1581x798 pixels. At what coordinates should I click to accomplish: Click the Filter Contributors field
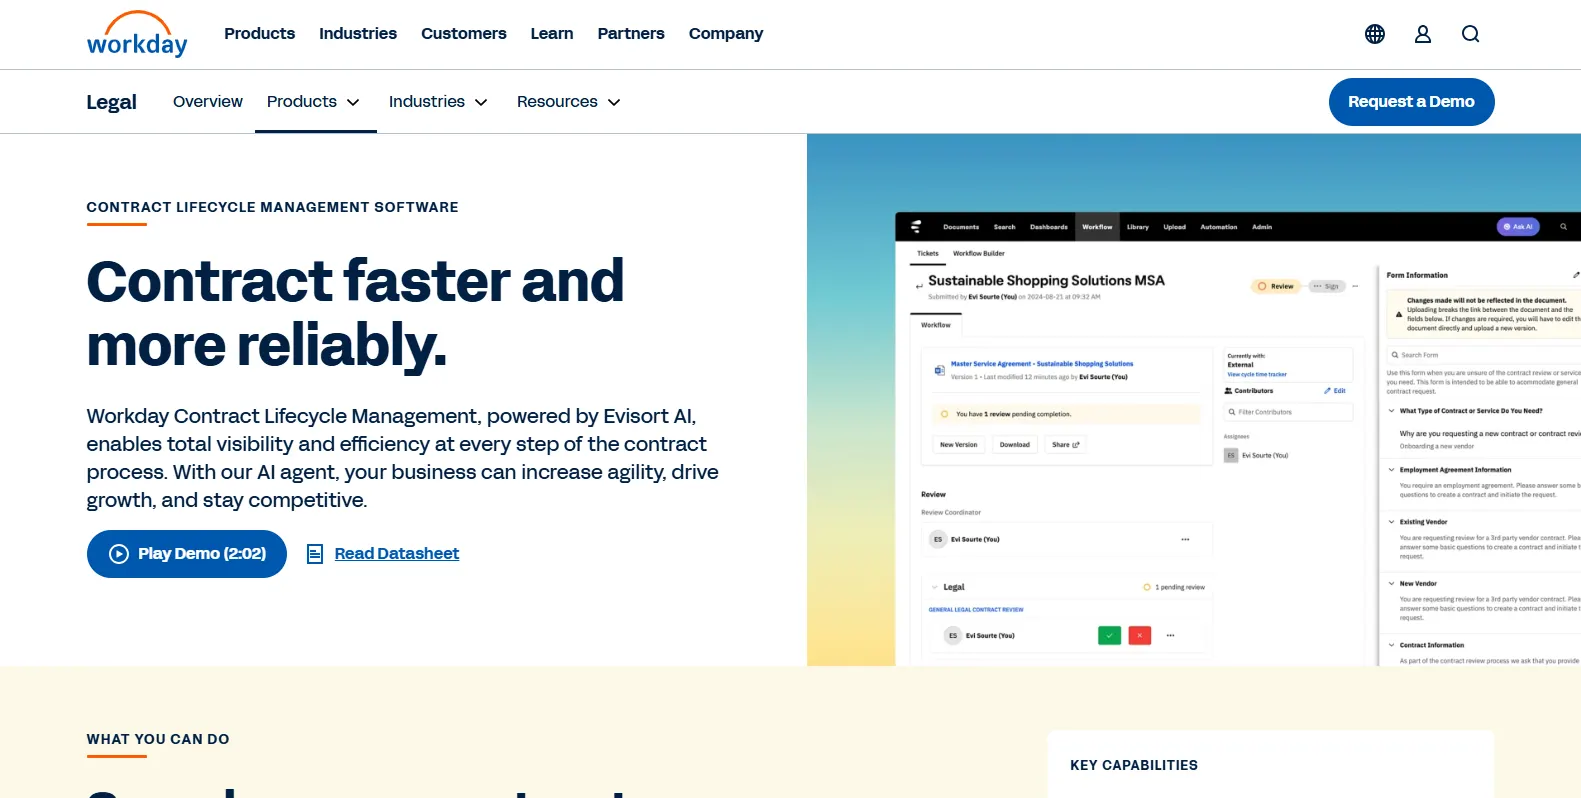(x=1289, y=412)
